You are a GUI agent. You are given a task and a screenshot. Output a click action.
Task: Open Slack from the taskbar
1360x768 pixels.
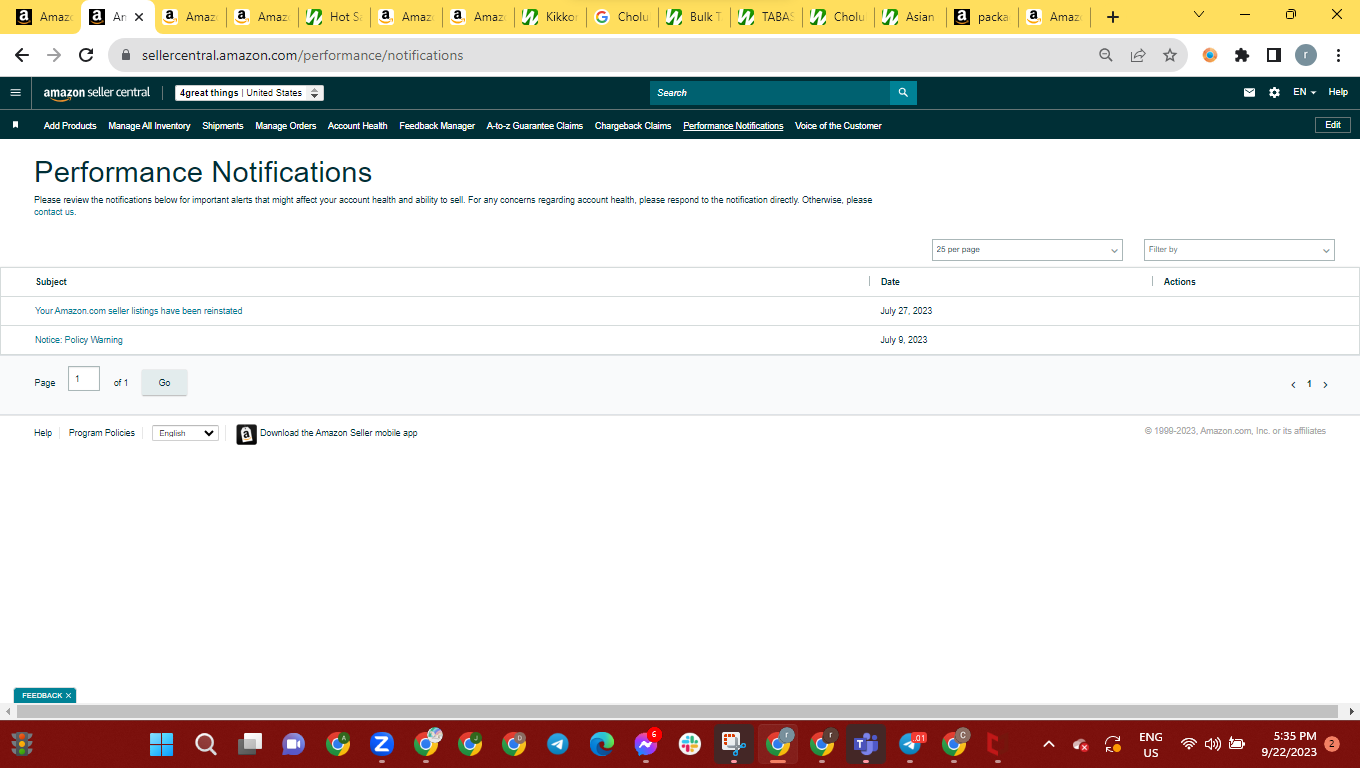click(x=690, y=744)
